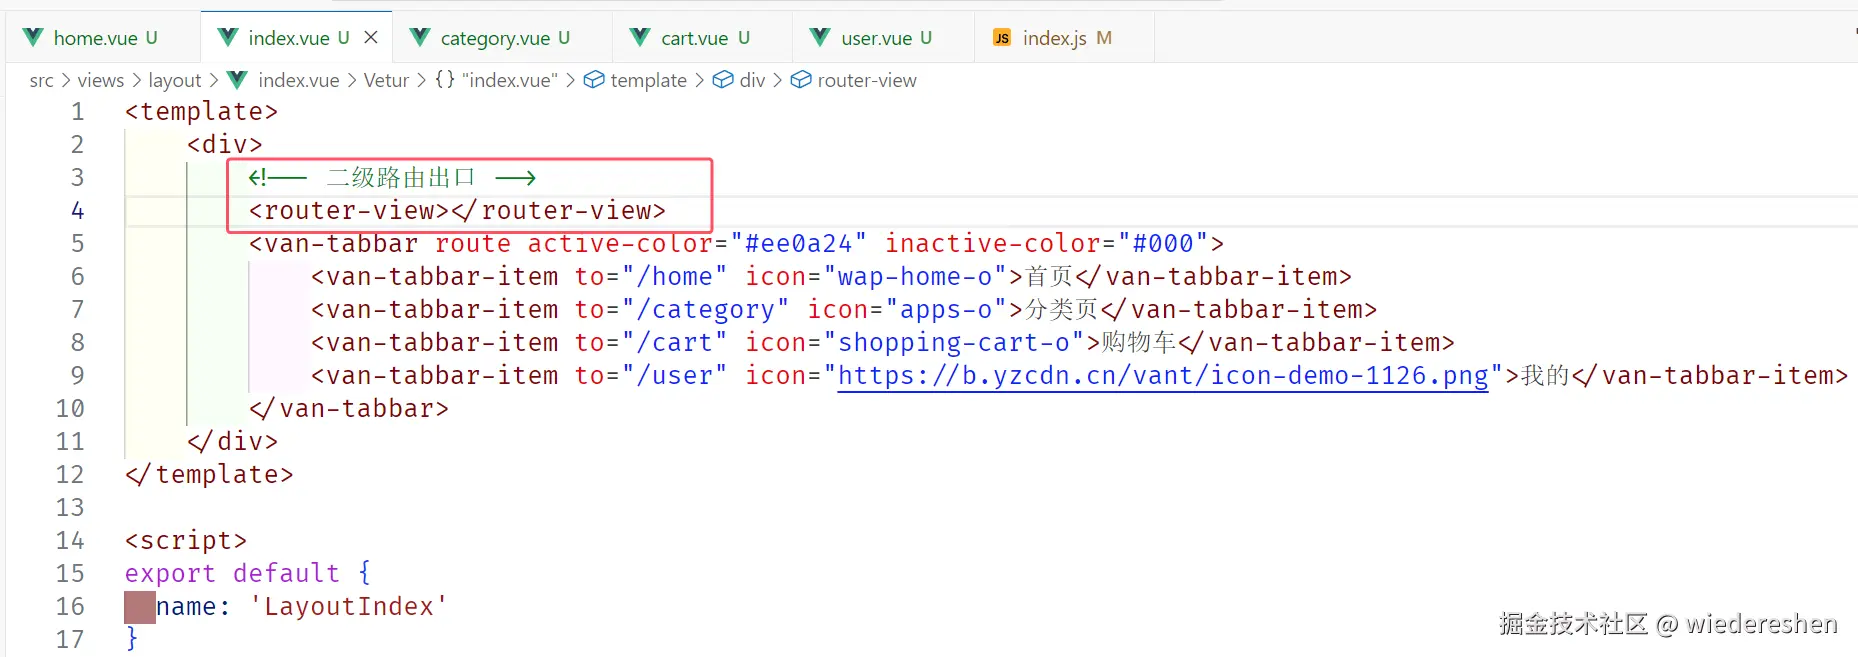
Task: Select the template breadcrumb symbol
Action: pos(648,80)
